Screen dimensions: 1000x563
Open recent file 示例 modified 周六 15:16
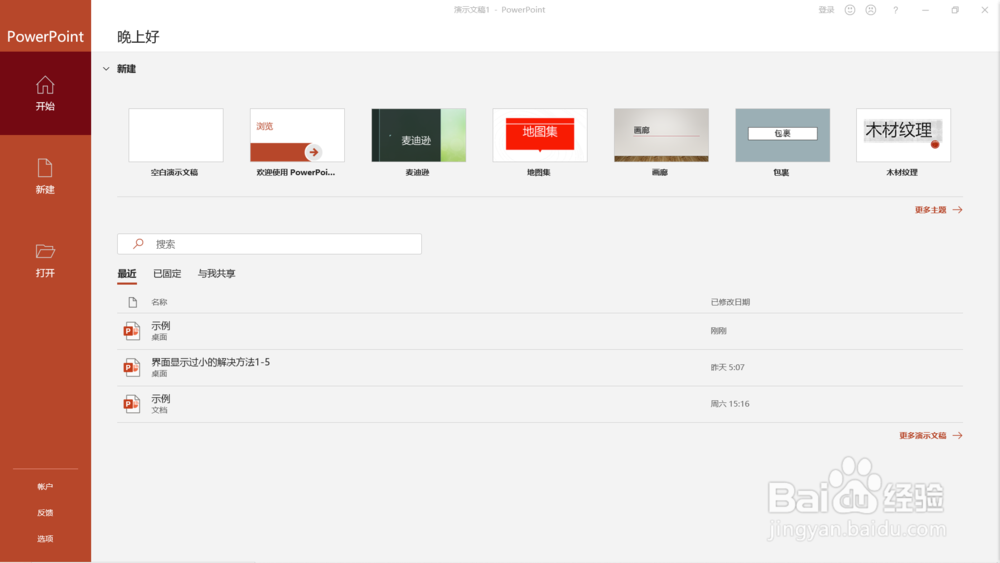[x=540, y=404]
